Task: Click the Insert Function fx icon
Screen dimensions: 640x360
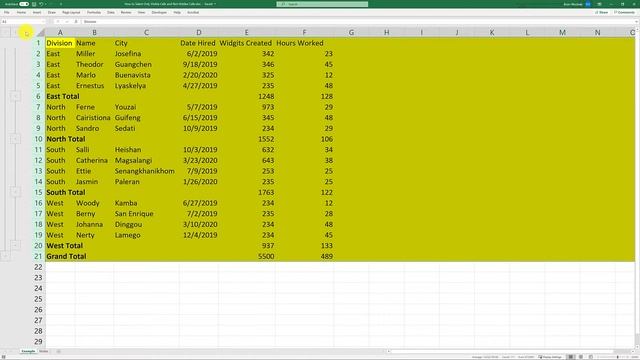Action: 76,22
